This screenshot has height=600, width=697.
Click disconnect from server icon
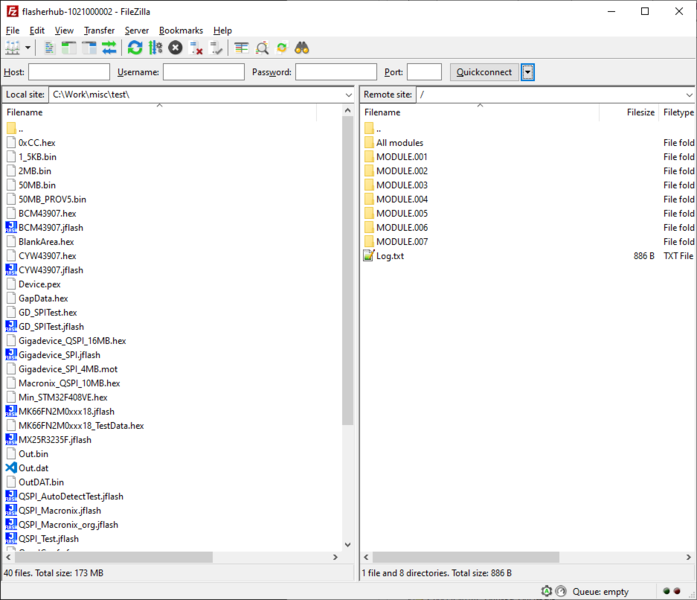click(197, 48)
